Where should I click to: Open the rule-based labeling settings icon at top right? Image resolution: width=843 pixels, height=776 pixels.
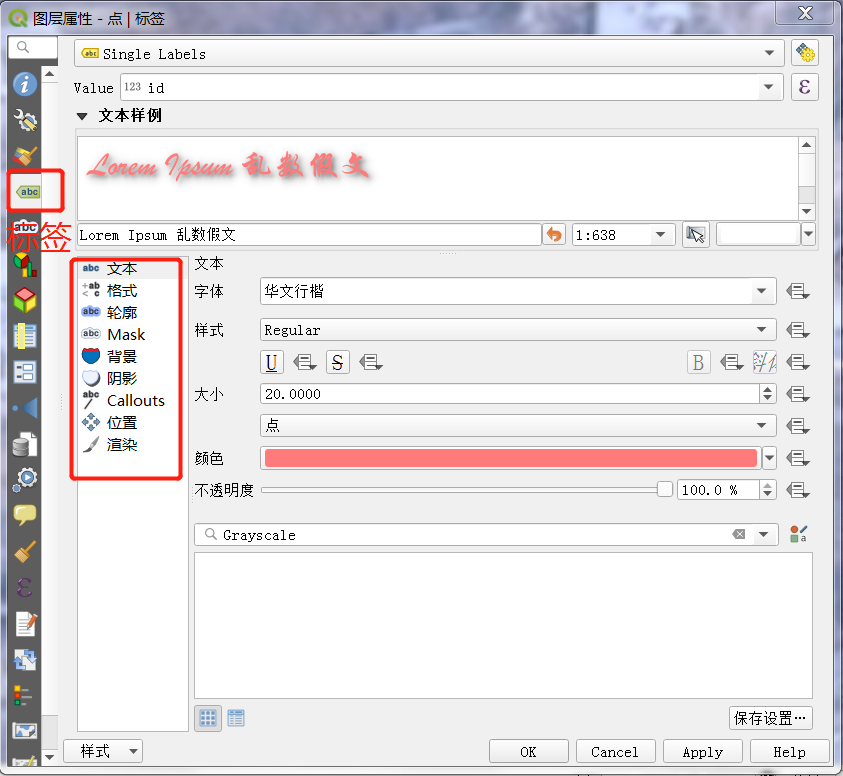coord(804,53)
